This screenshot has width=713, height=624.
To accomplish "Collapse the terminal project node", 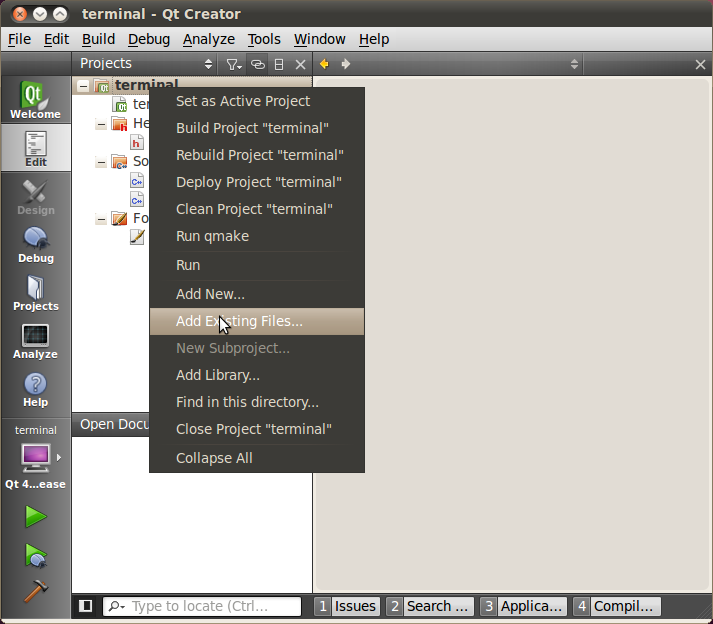I will coord(83,86).
